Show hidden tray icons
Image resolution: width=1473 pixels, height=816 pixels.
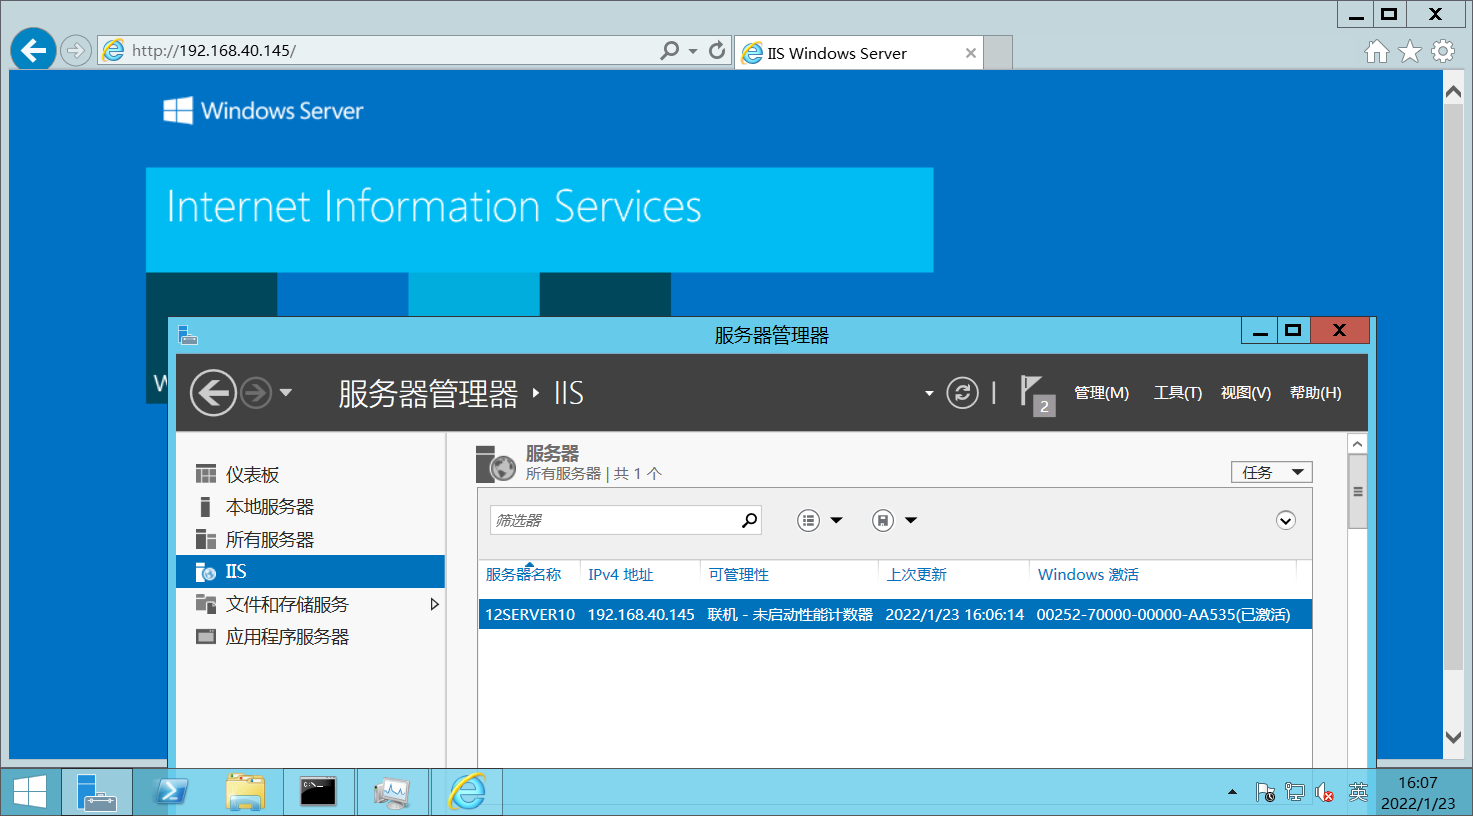pyautogui.click(x=1232, y=793)
